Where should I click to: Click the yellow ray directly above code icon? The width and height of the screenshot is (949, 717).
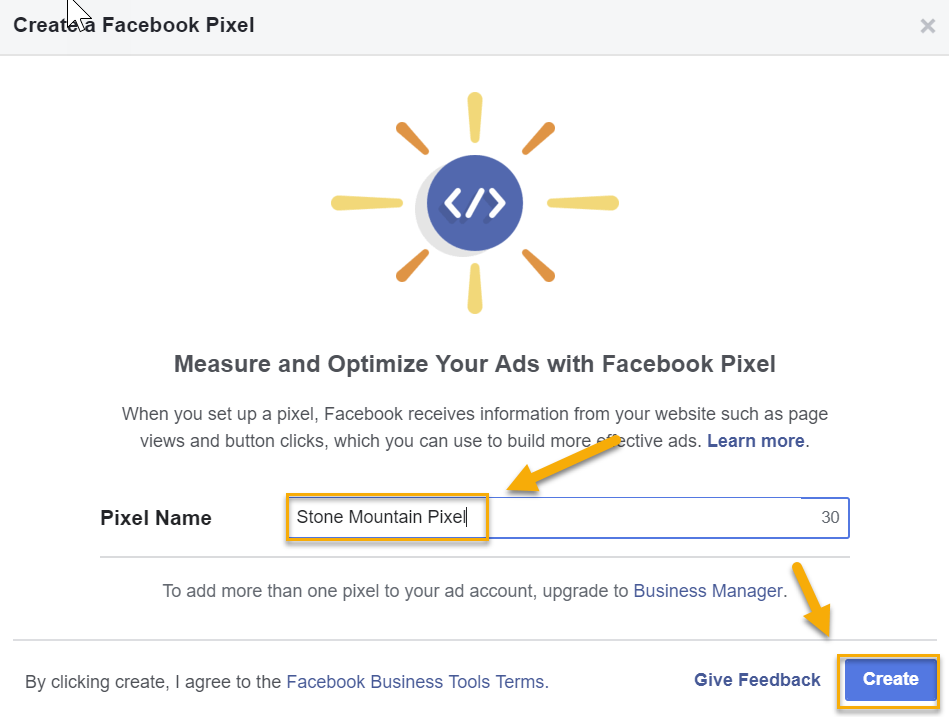click(475, 117)
